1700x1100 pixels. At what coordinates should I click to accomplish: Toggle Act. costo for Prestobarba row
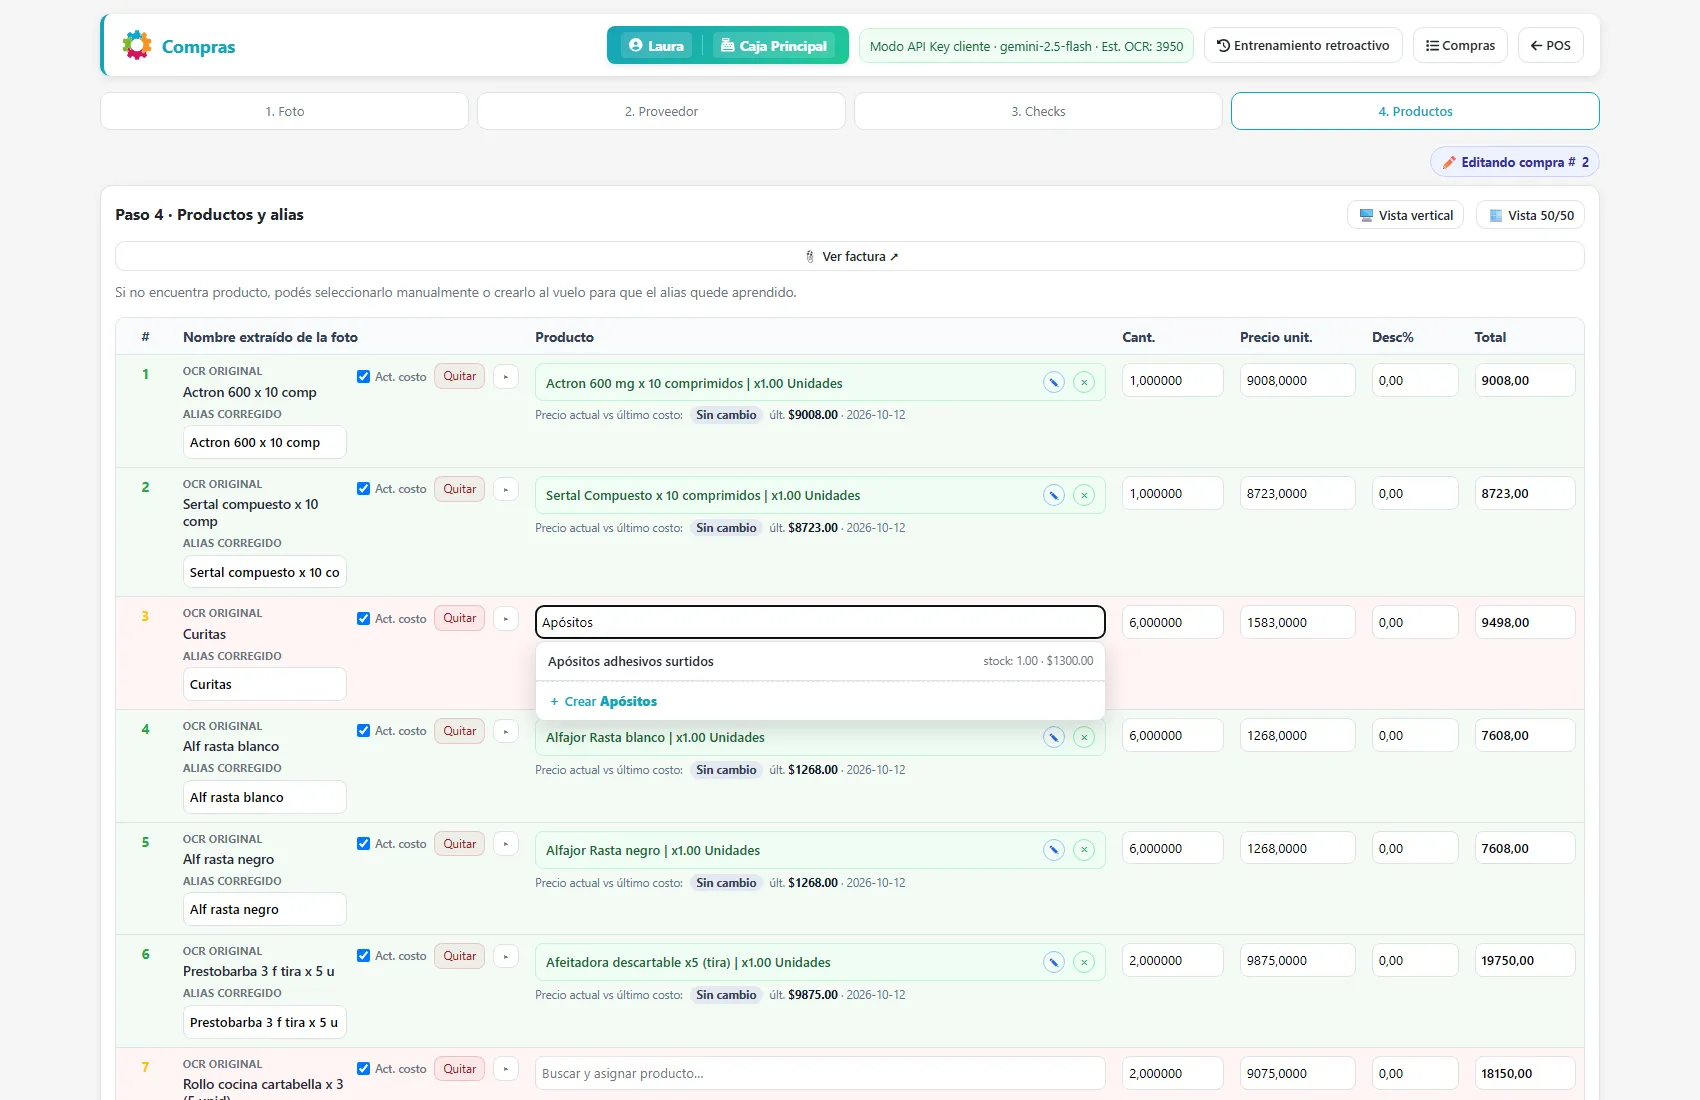[x=363, y=956]
